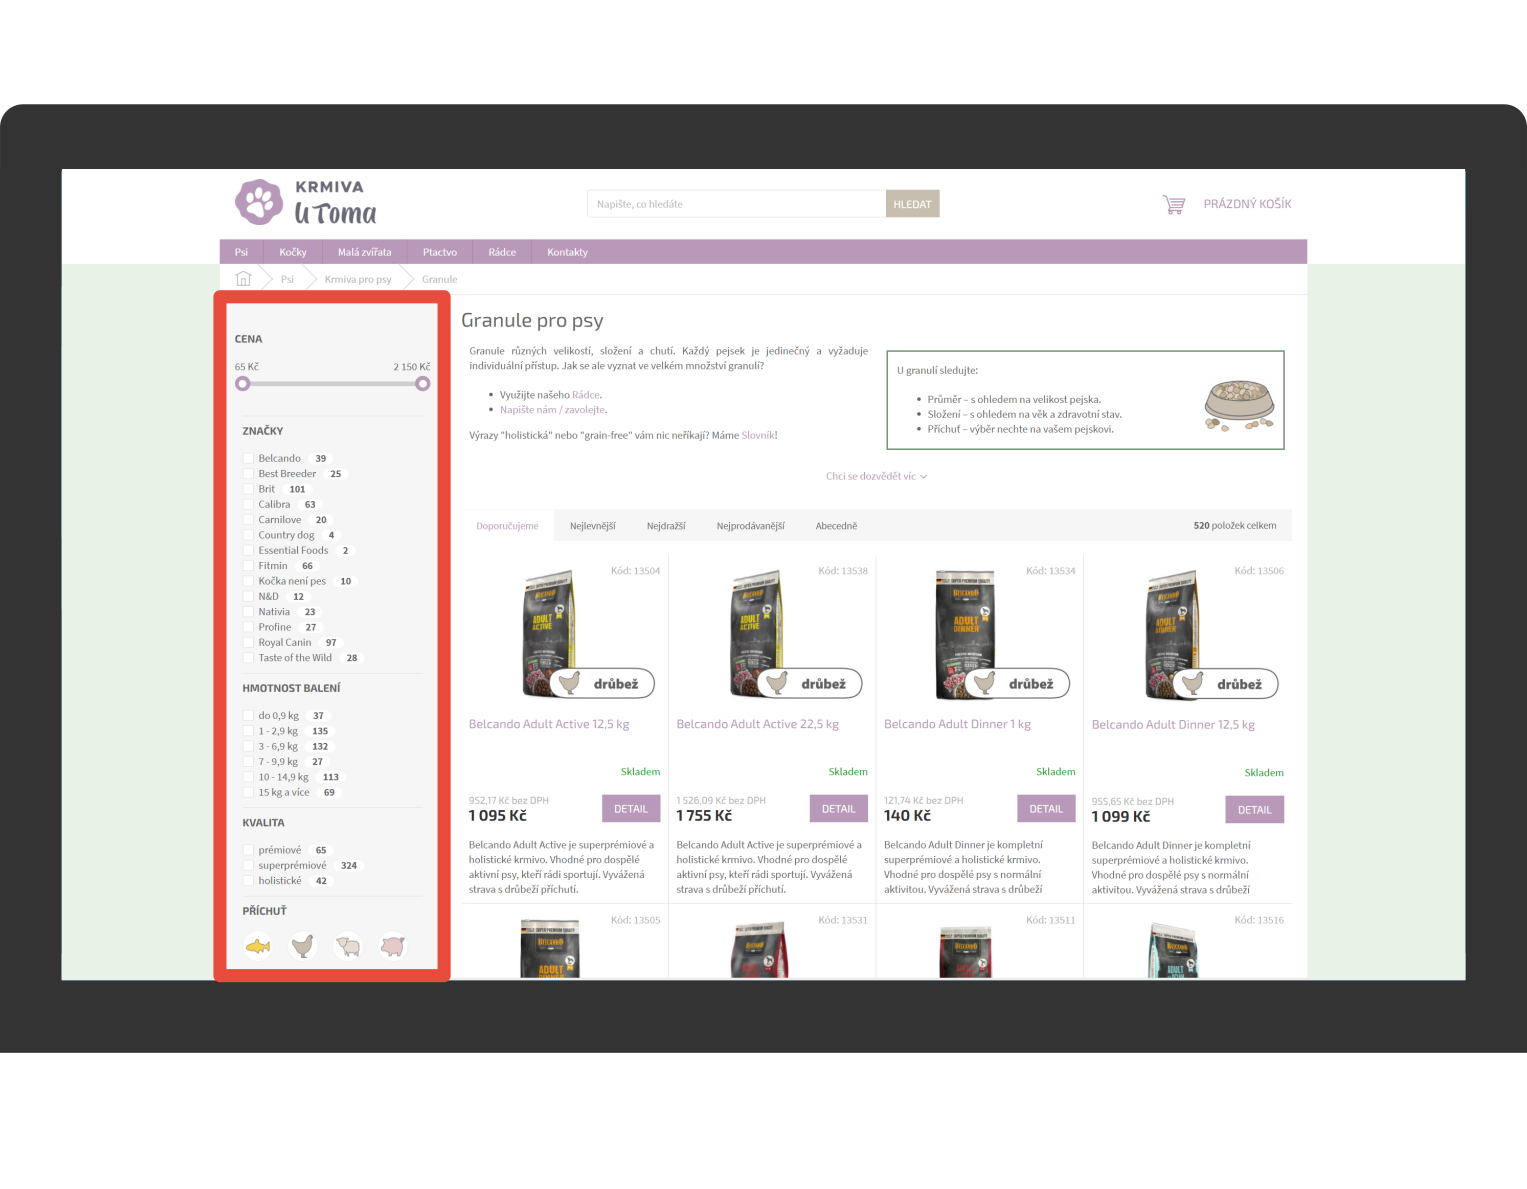Open the Slovník link
Image resolution: width=1527 pixels, height=1189 pixels.
758,435
